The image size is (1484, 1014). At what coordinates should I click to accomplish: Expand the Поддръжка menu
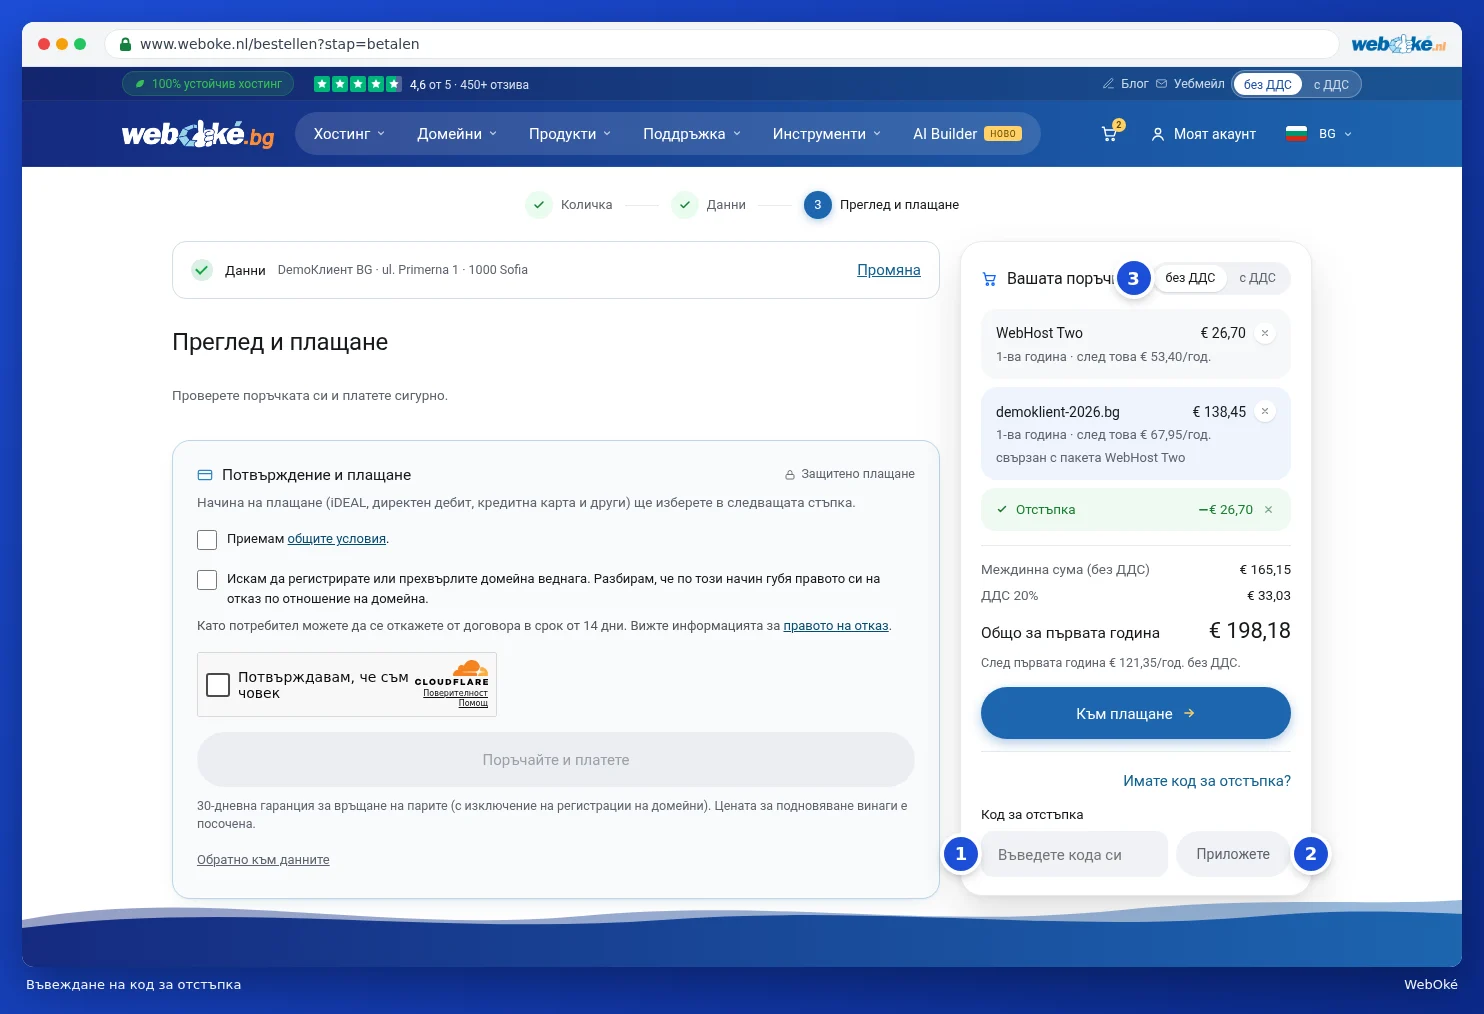[x=692, y=134]
